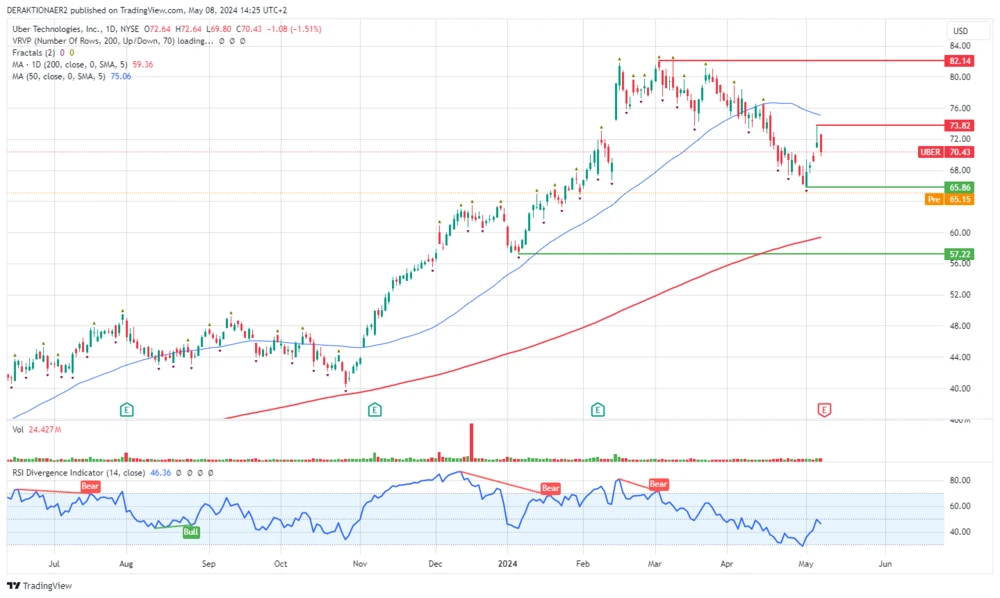Screen dimensions: 1000x598
Task: Open settings for the RSI Divergence Indicator
Action: coord(189,472)
